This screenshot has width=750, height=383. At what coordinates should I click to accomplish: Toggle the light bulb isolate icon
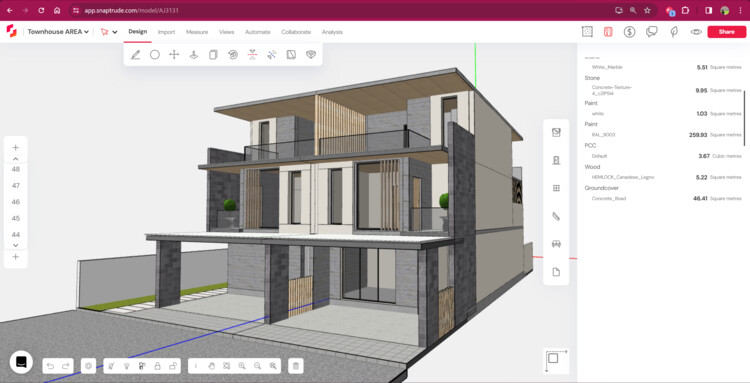click(126, 366)
